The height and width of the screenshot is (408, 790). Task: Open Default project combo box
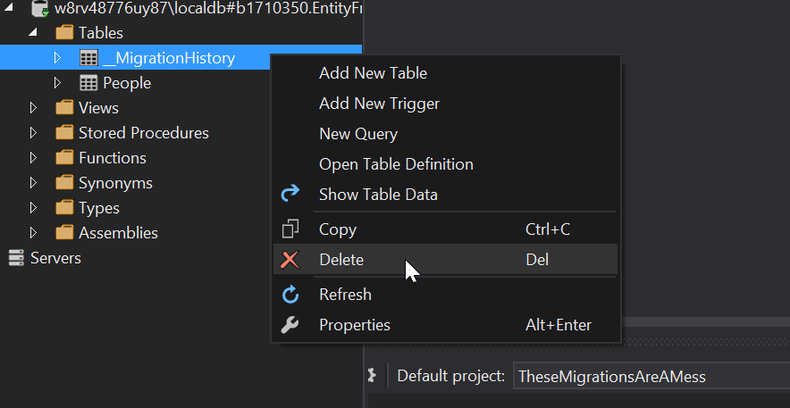pos(651,376)
